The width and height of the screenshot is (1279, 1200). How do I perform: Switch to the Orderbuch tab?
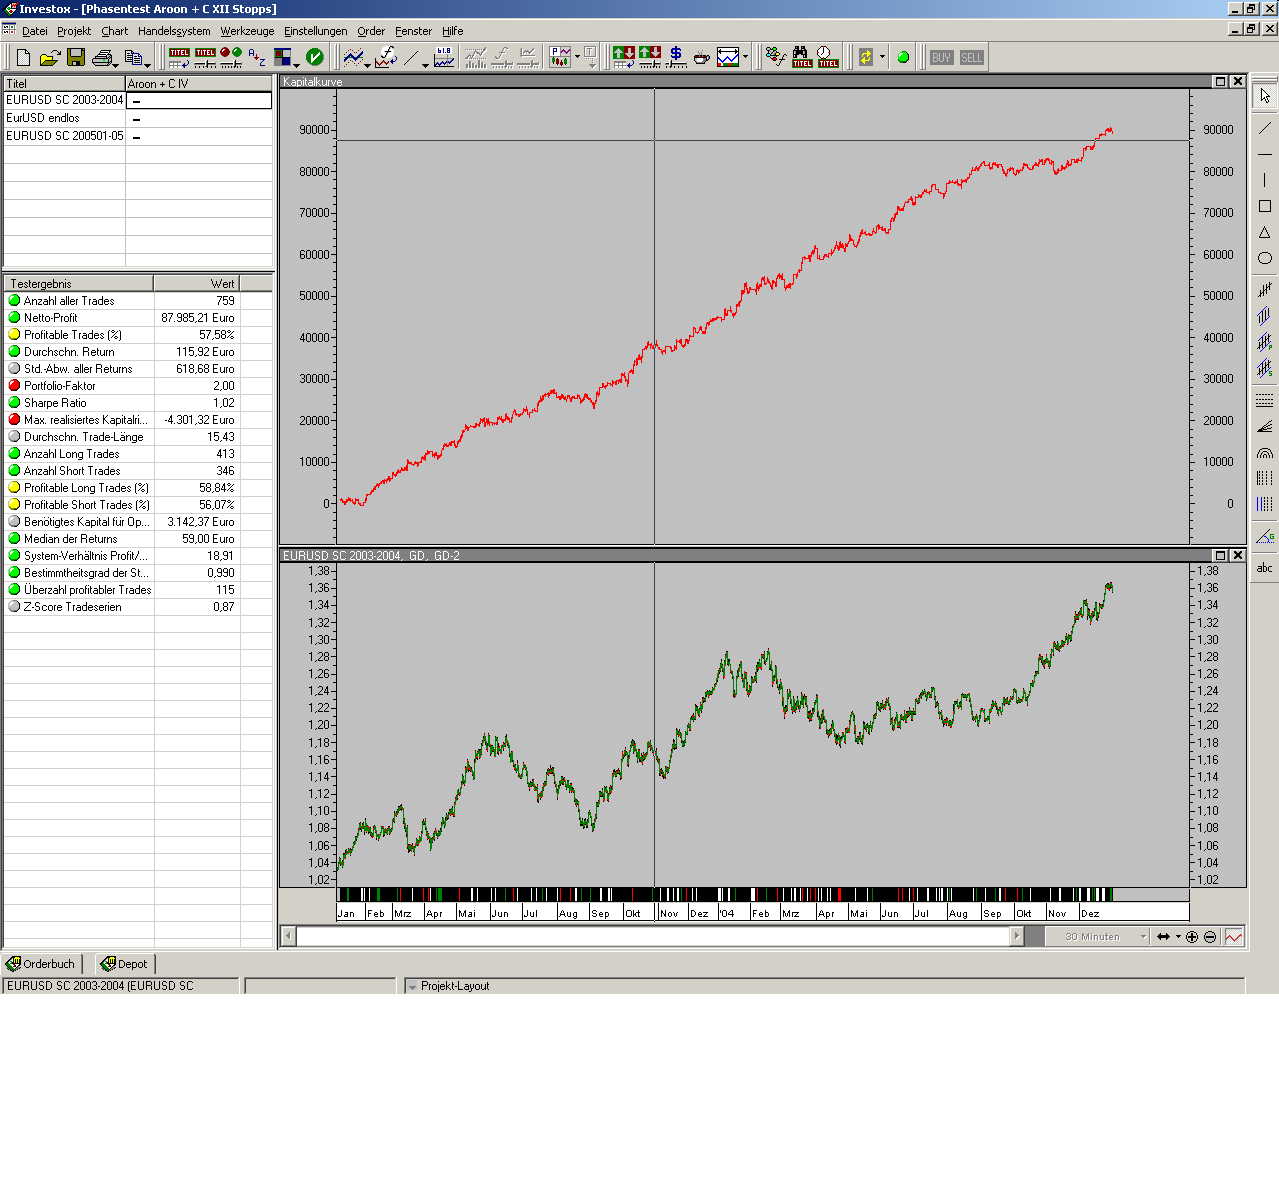(x=42, y=964)
